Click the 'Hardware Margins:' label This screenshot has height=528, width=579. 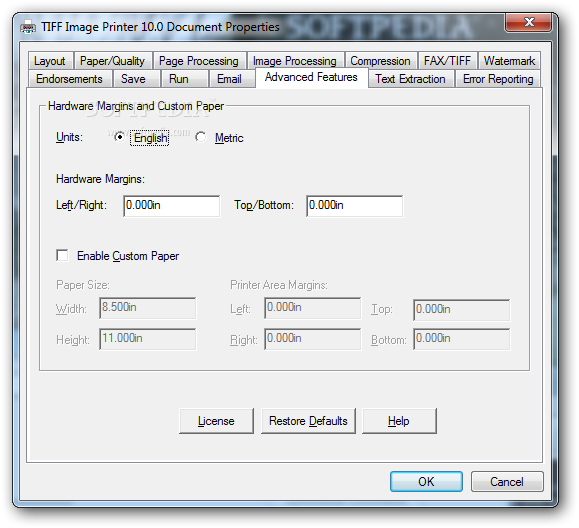100,179
